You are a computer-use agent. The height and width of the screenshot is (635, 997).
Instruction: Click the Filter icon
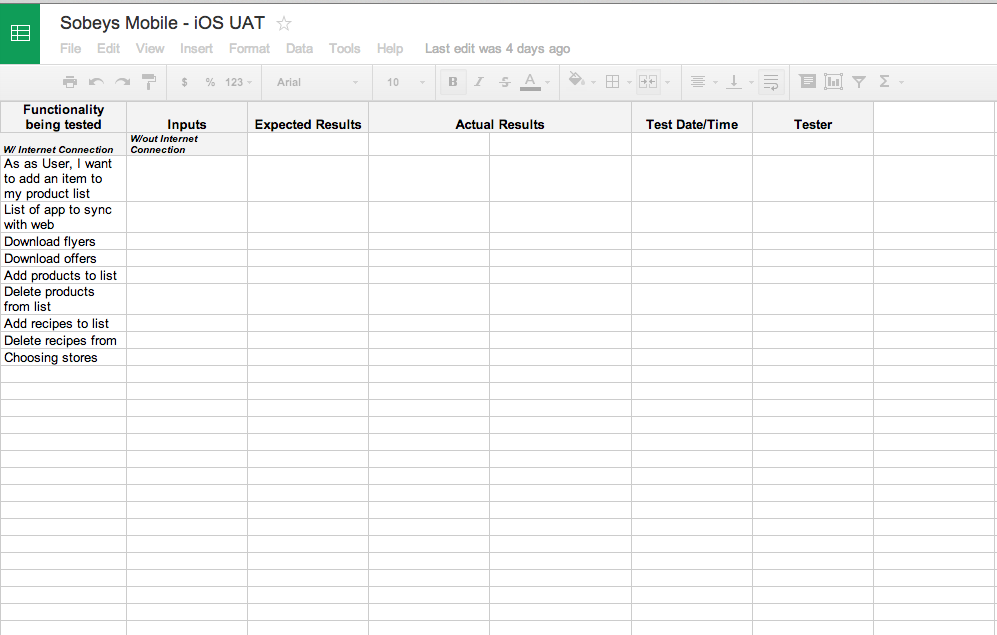tap(858, 82)
